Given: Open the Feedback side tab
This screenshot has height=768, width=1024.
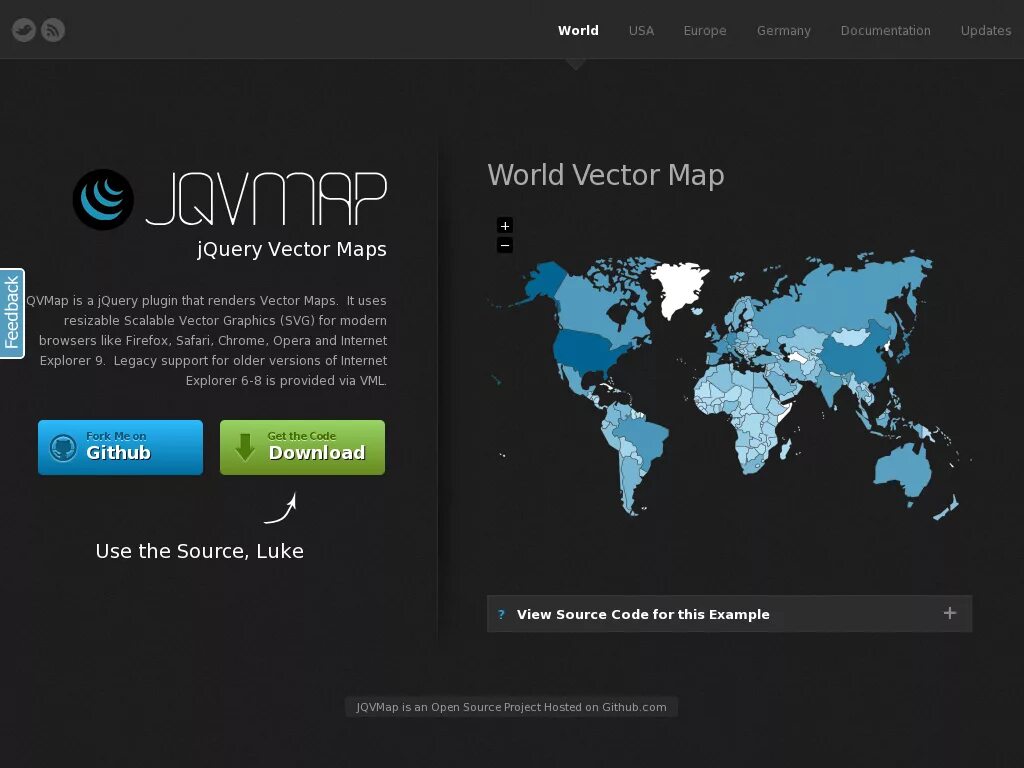Looking at the screenshot, I should click(12, 313).
